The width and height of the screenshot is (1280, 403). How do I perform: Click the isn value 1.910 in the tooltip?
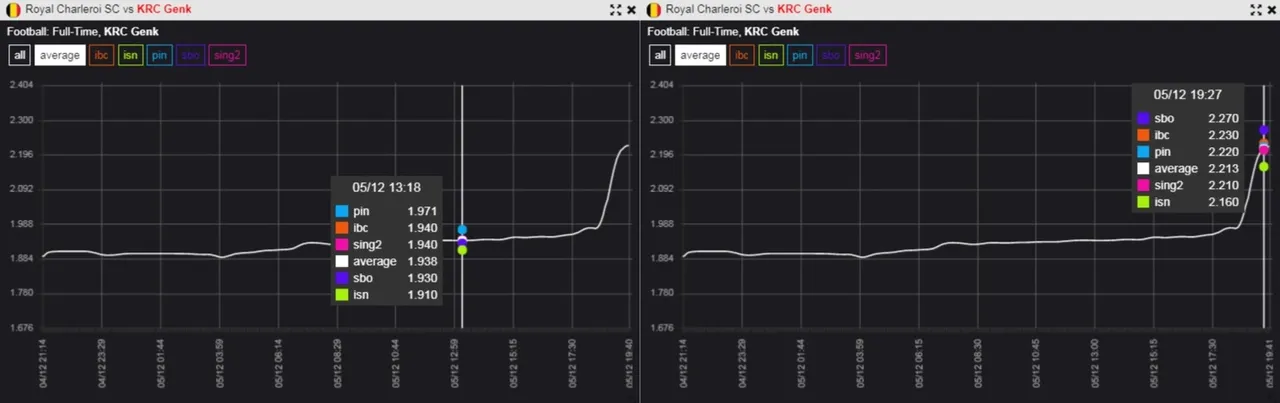click(x=422, y=294)
